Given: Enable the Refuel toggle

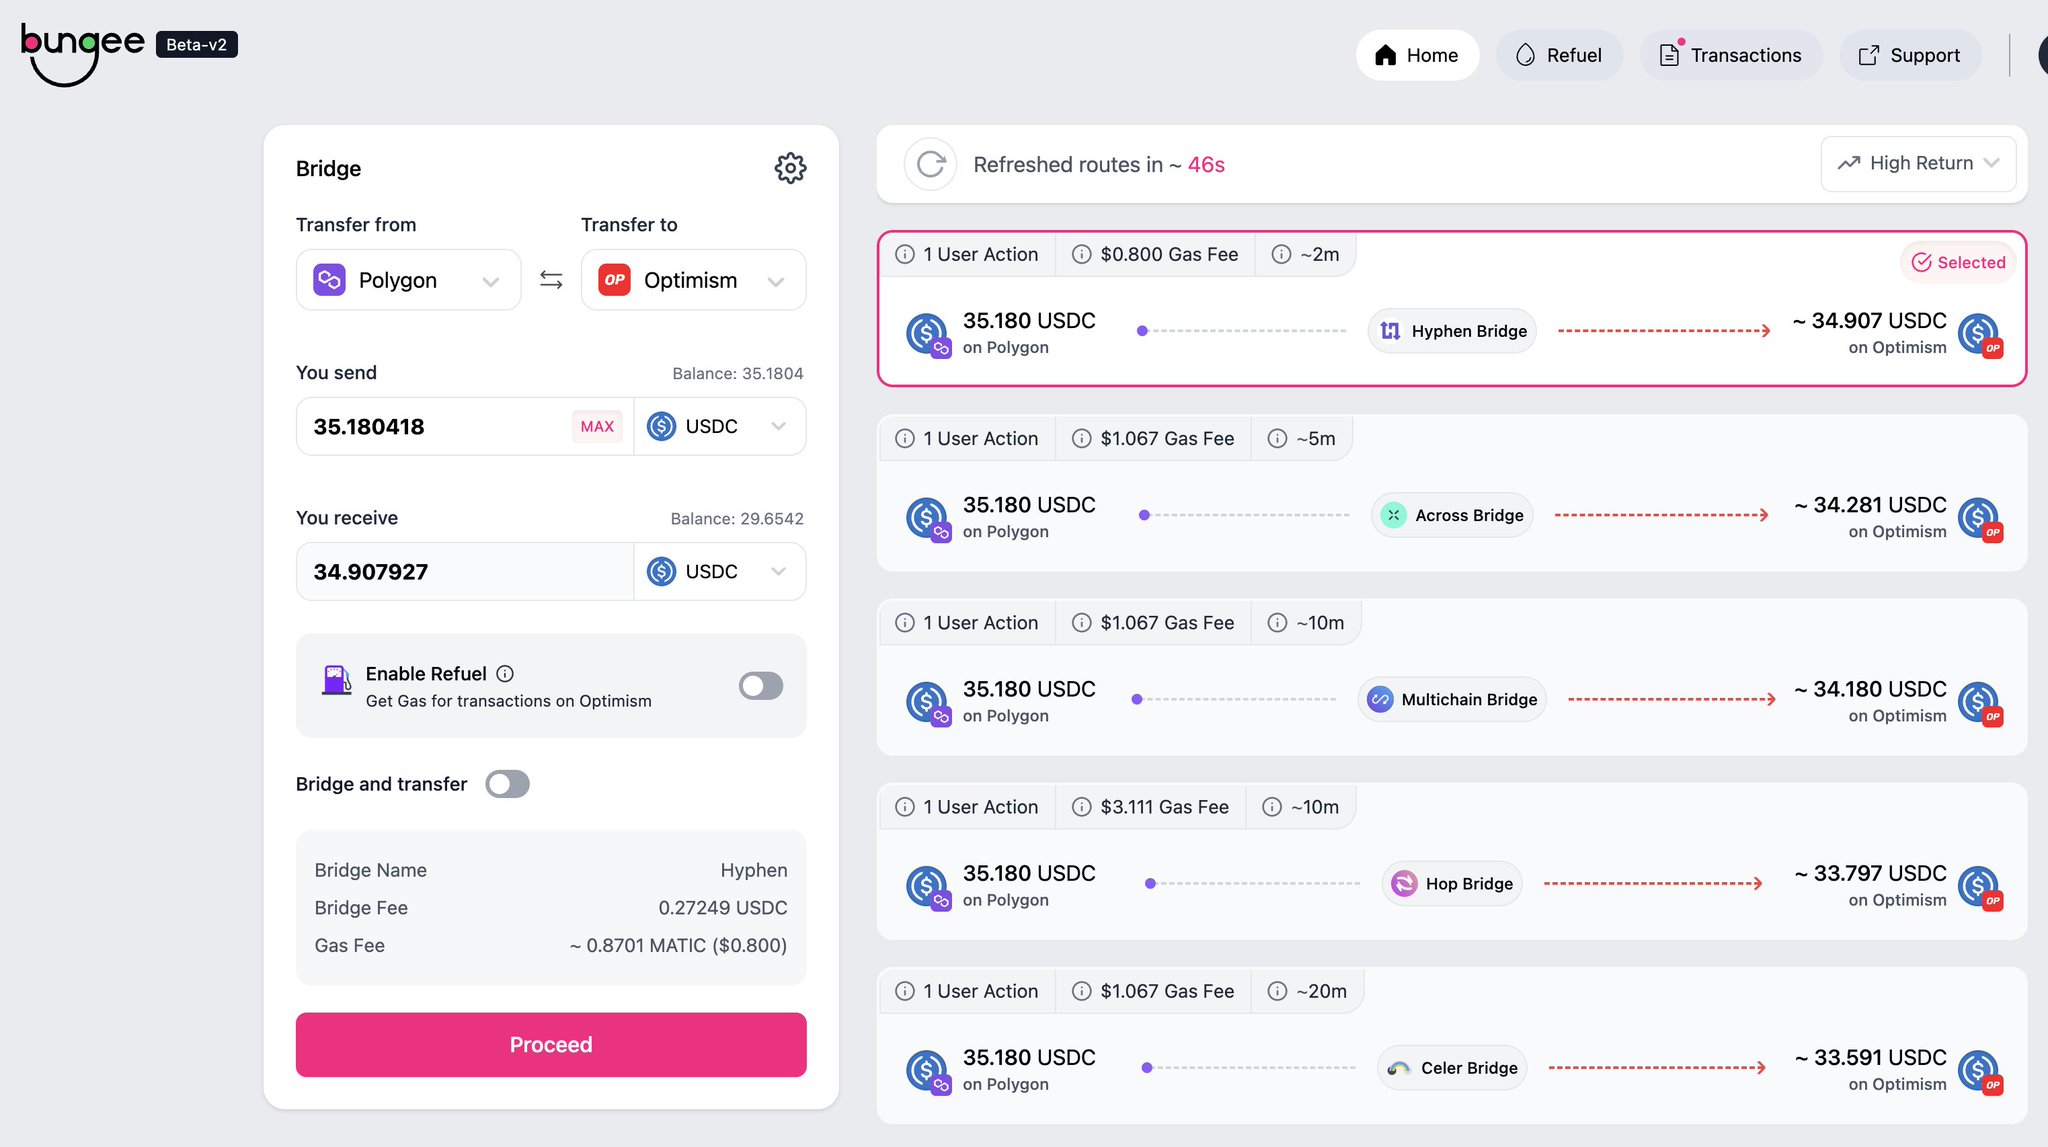Looking at the screenshot, I should tap(760, 686).
